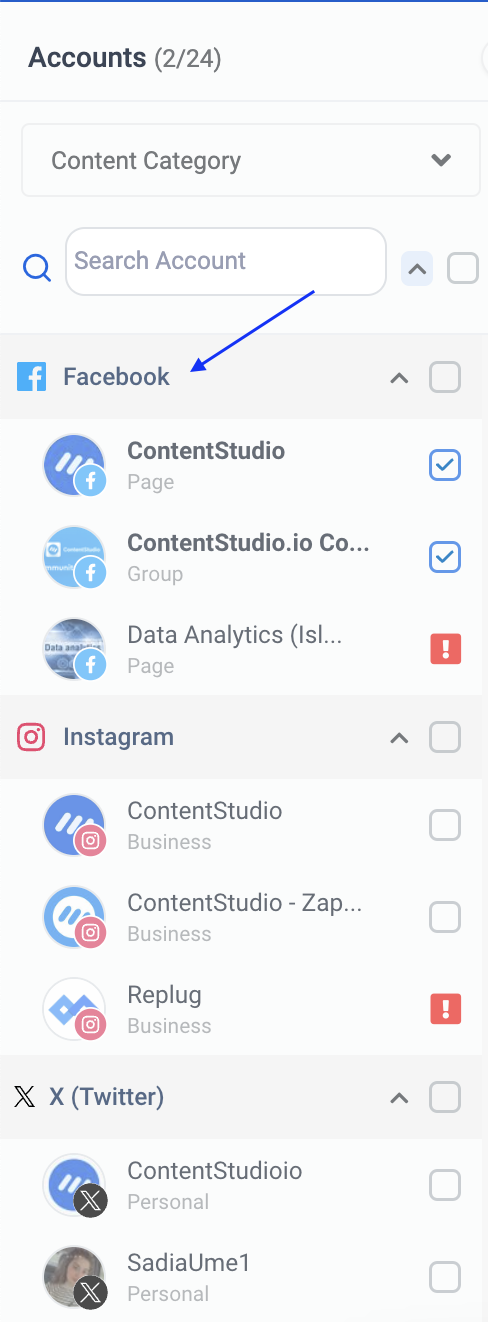Screen dimensions: 488x1322
Task: Uncheck the ContentStudio.io Community Group checkbox
Action: point(445,557)
